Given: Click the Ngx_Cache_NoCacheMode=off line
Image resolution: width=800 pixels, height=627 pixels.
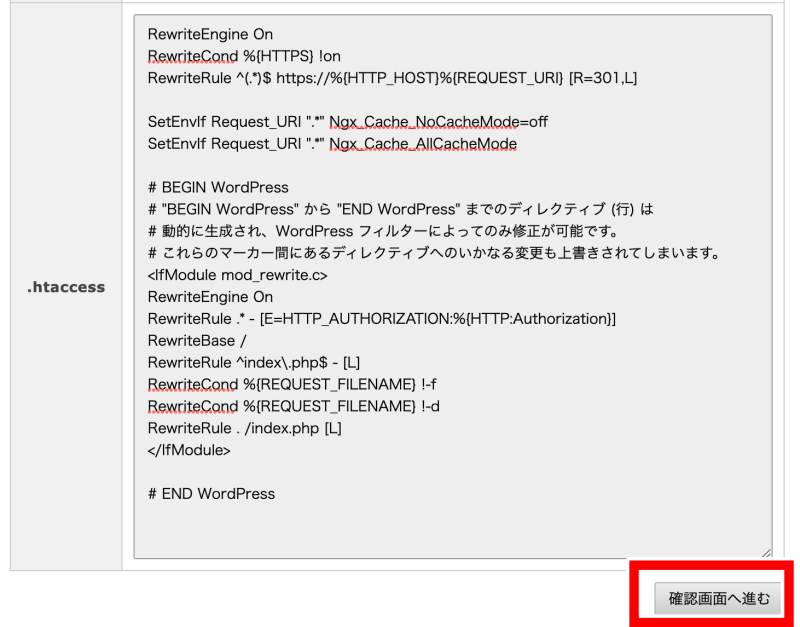Looking at the screenshot, I should [x=347, y=122].
